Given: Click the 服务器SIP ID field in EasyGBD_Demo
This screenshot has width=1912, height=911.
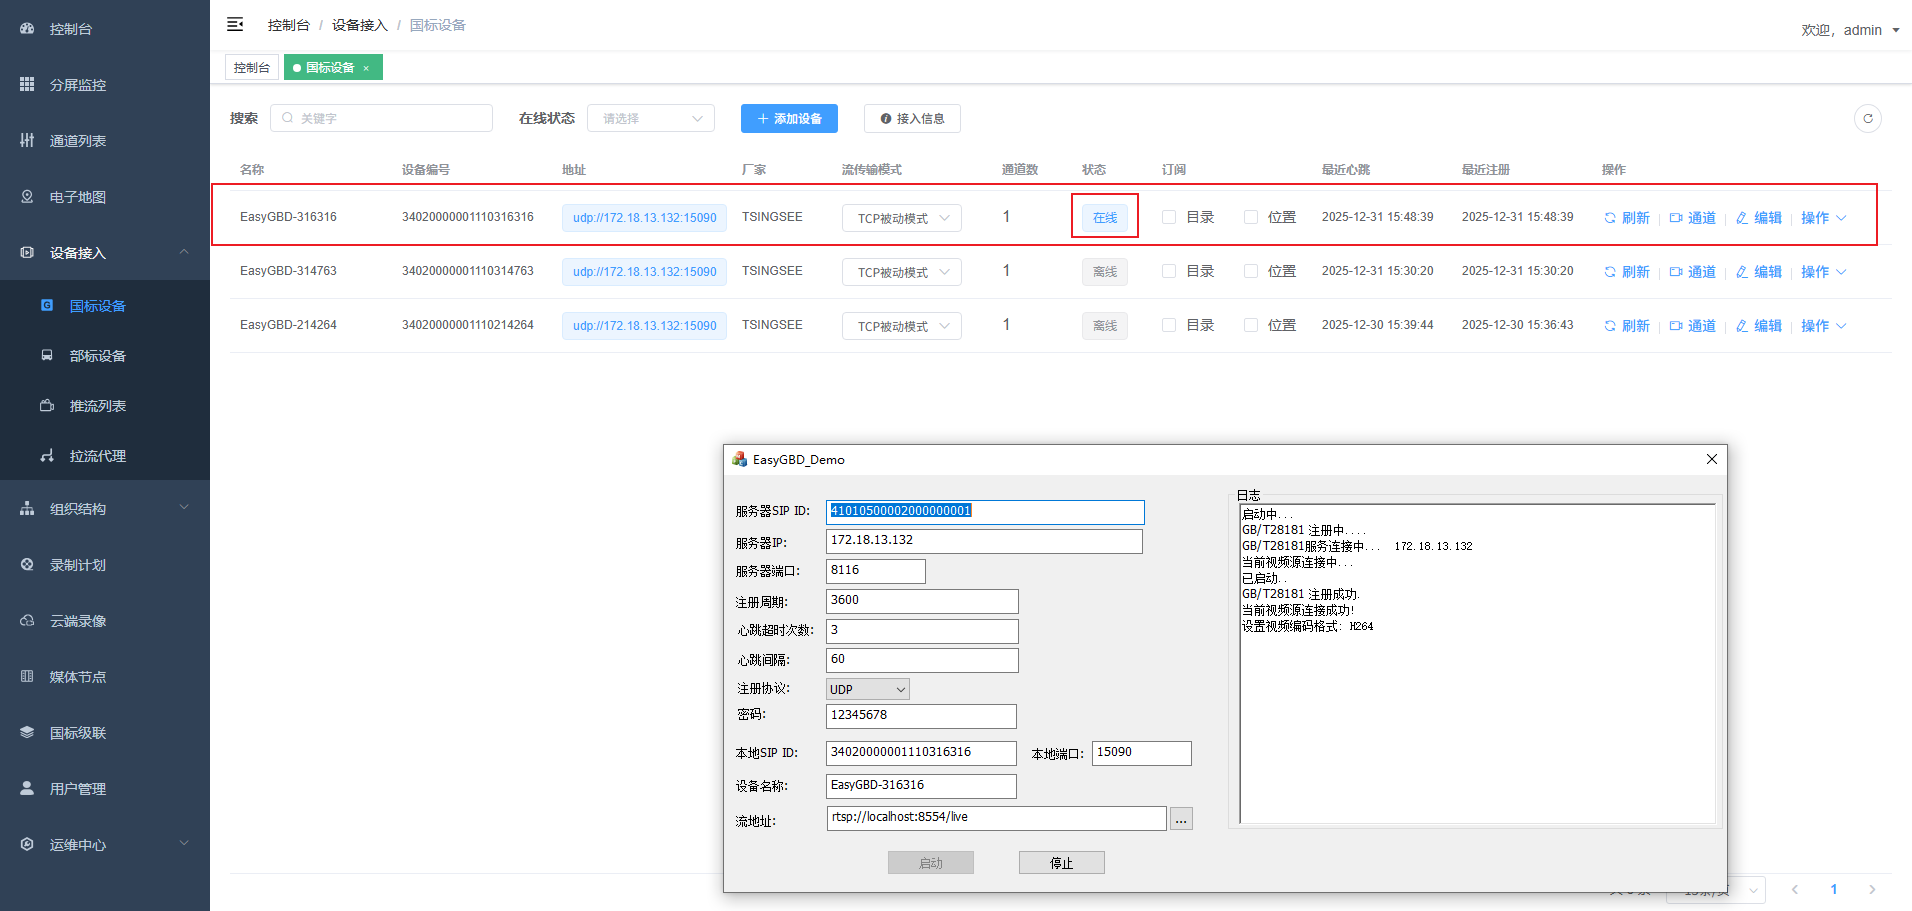Looking at the screenshot, I should click(985, 512).
